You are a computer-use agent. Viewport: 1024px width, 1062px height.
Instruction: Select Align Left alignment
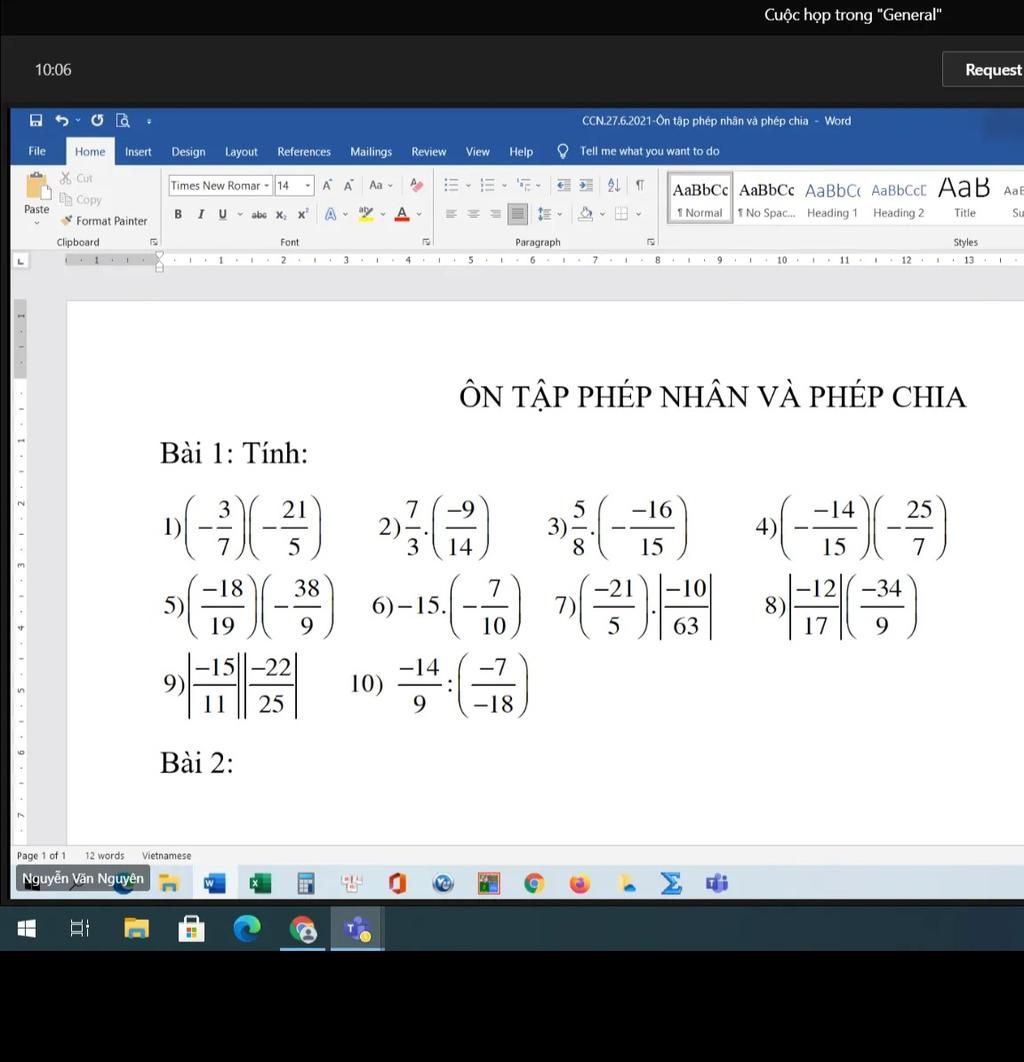pos(451,214)
